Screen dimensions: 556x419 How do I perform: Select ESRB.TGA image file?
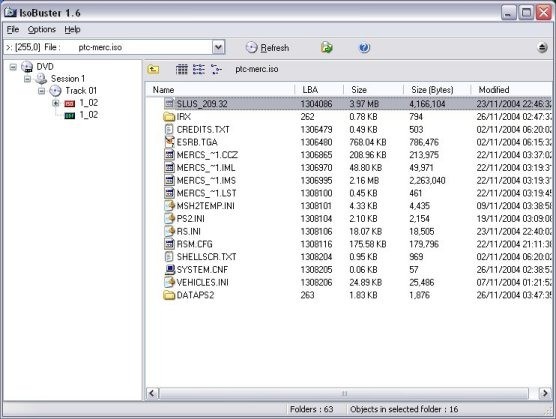point(197,142)
